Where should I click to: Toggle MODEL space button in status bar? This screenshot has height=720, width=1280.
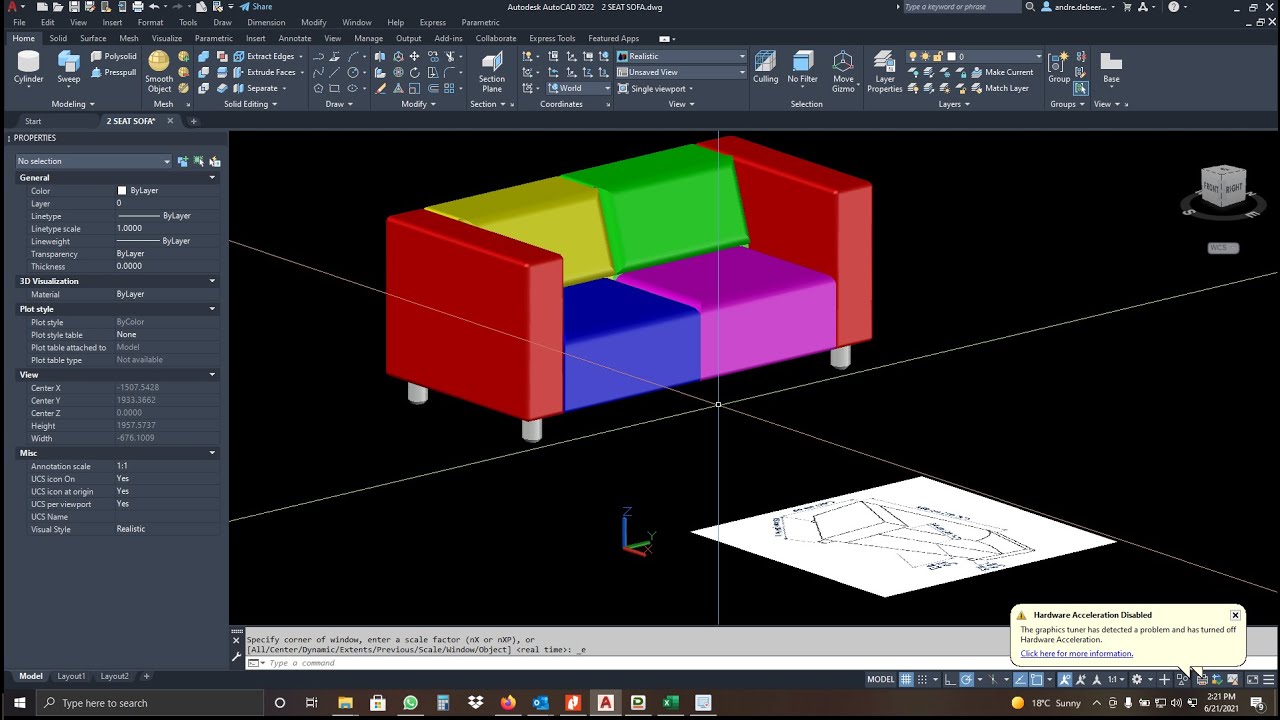[881, 679]
